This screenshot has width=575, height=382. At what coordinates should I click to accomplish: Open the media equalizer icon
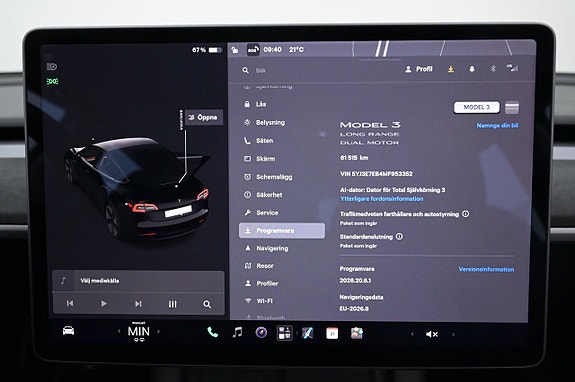click(x=172, y=304)
